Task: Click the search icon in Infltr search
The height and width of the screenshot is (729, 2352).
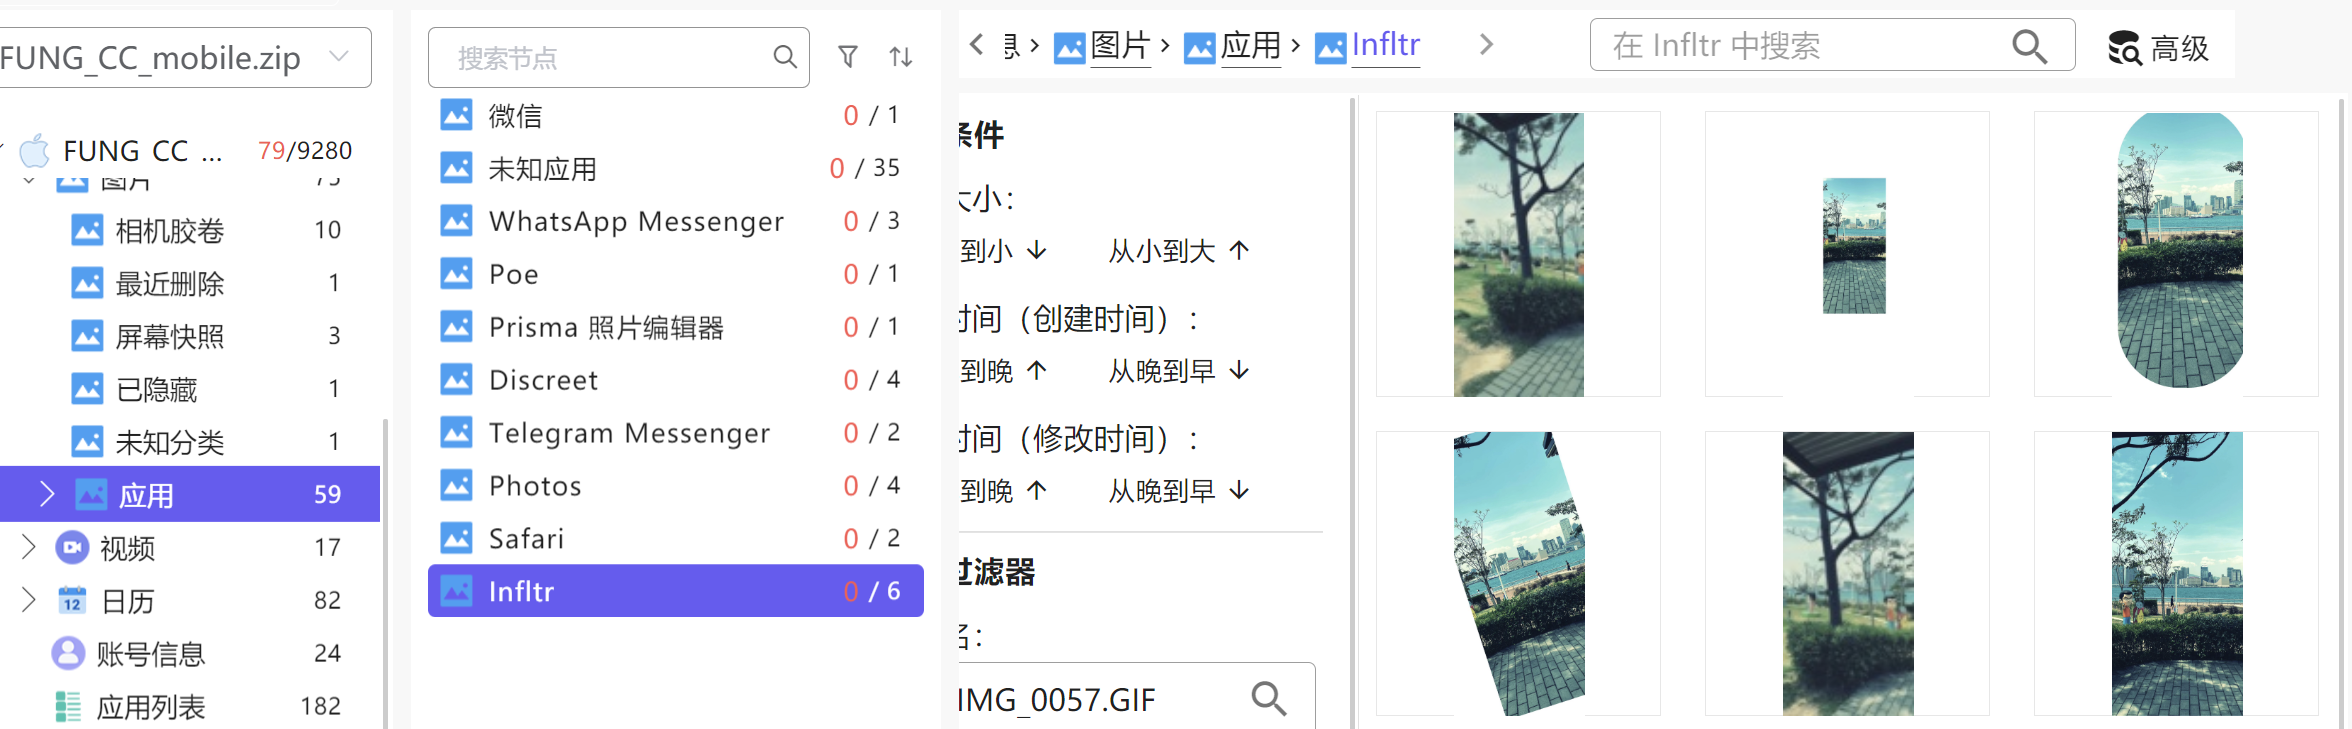Action: (2029, 46)
